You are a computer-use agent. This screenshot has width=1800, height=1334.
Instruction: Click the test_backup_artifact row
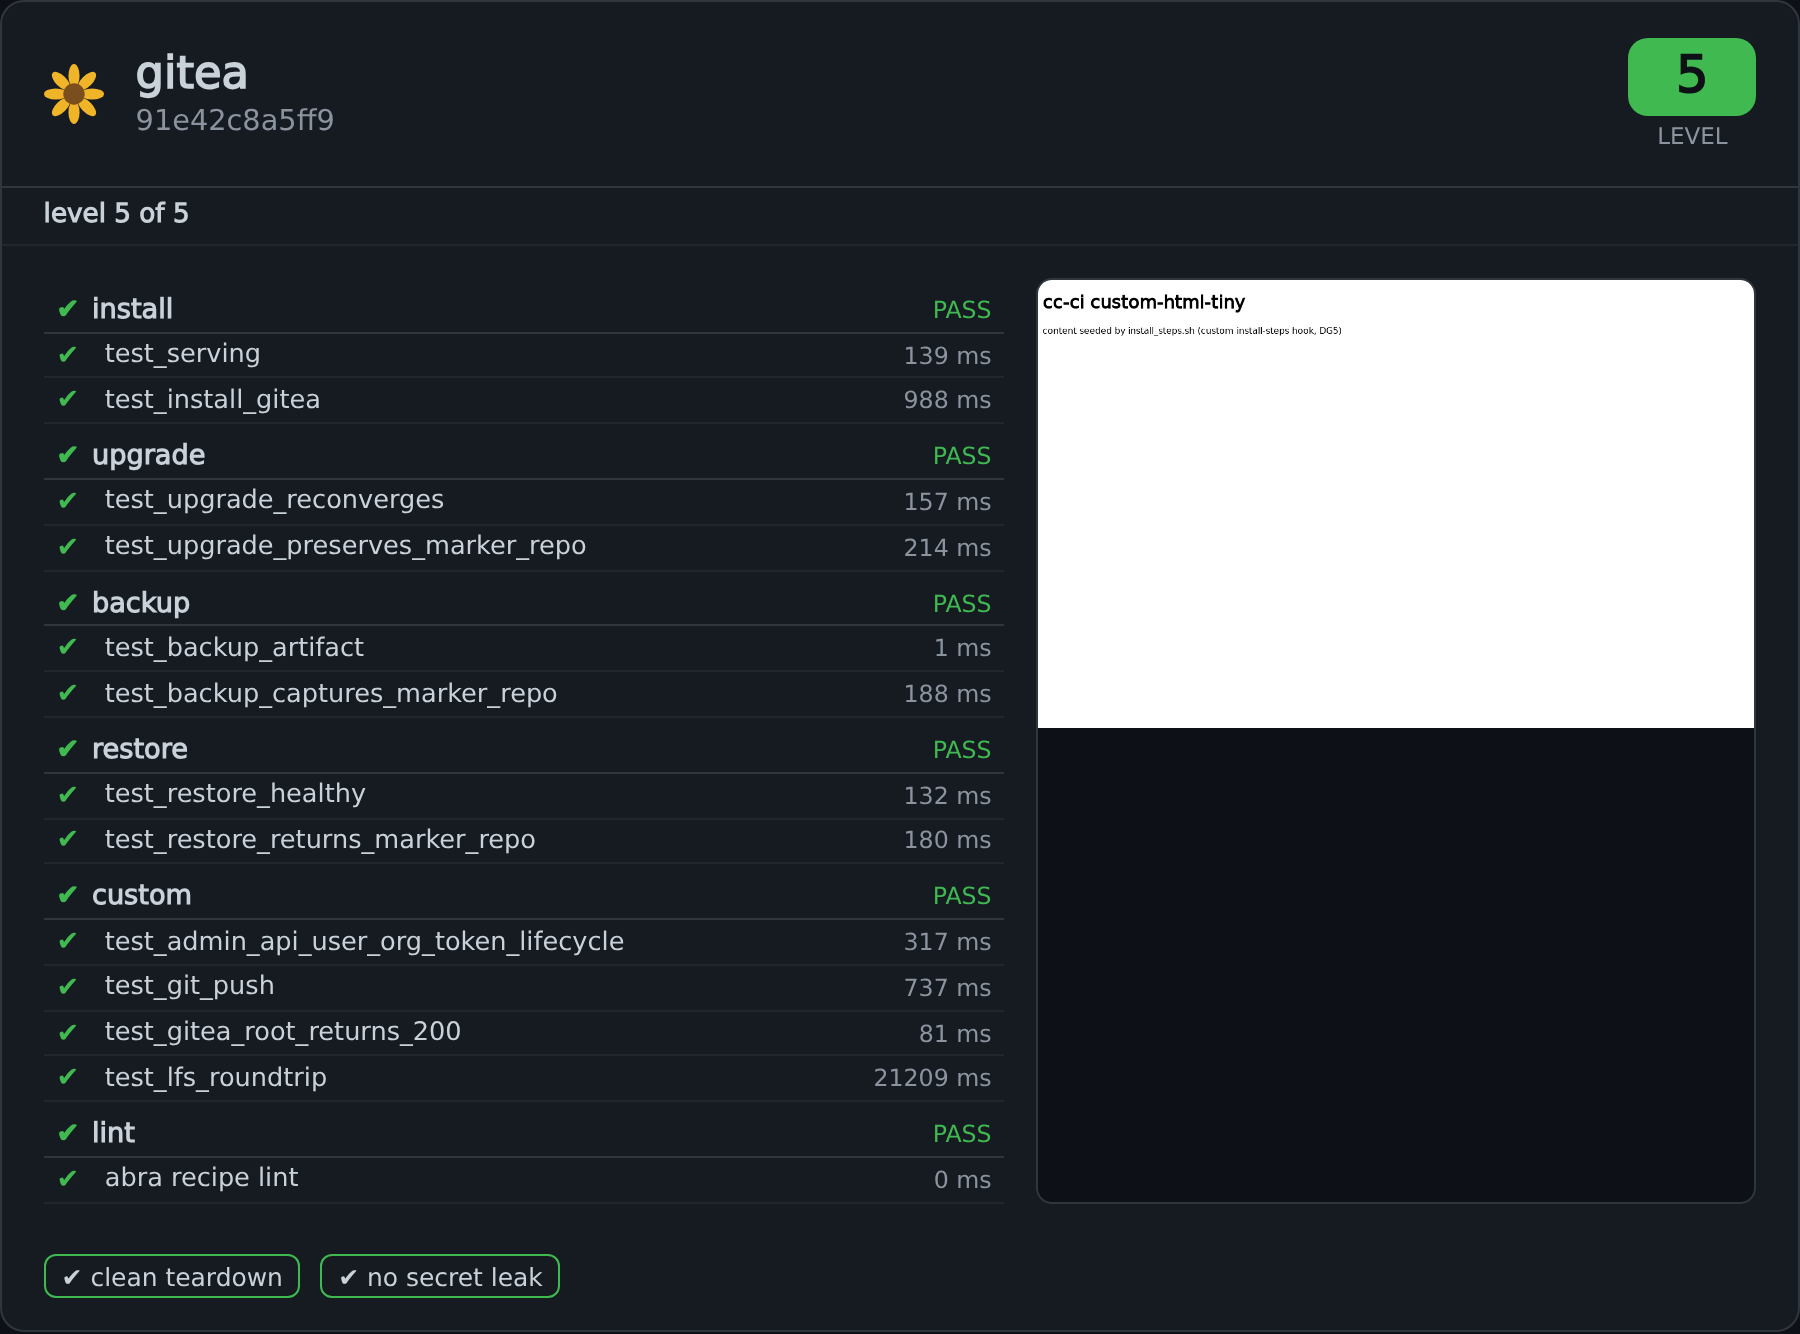[x=524, y=648]
